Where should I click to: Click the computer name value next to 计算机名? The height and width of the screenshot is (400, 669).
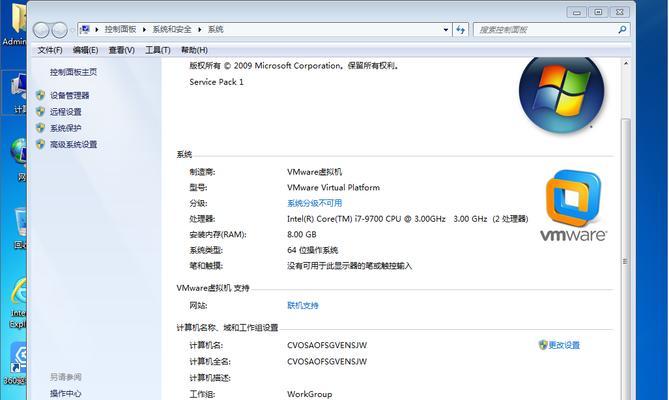327,345
